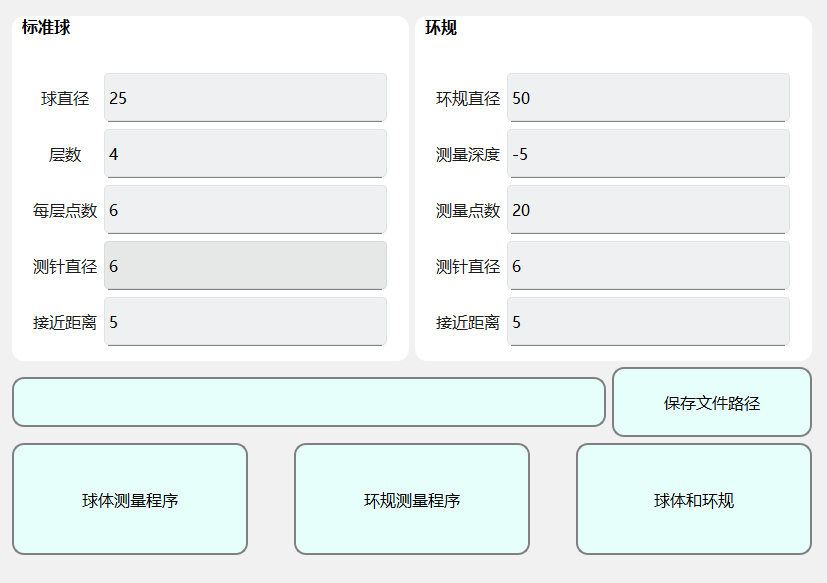Image resolution: width=827 pixels, height=583 pixels.
Task: Click the 球直径 input field
Action: point(245,98)
